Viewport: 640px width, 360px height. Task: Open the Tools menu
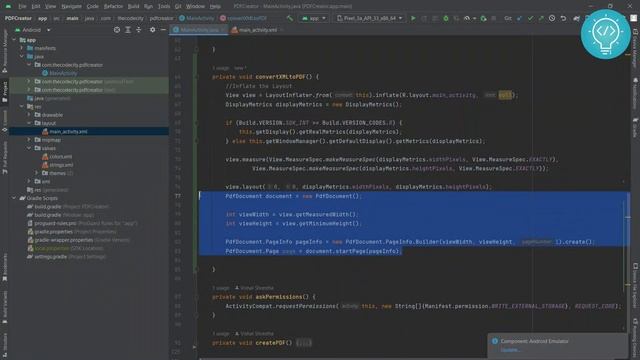(164, 6)
